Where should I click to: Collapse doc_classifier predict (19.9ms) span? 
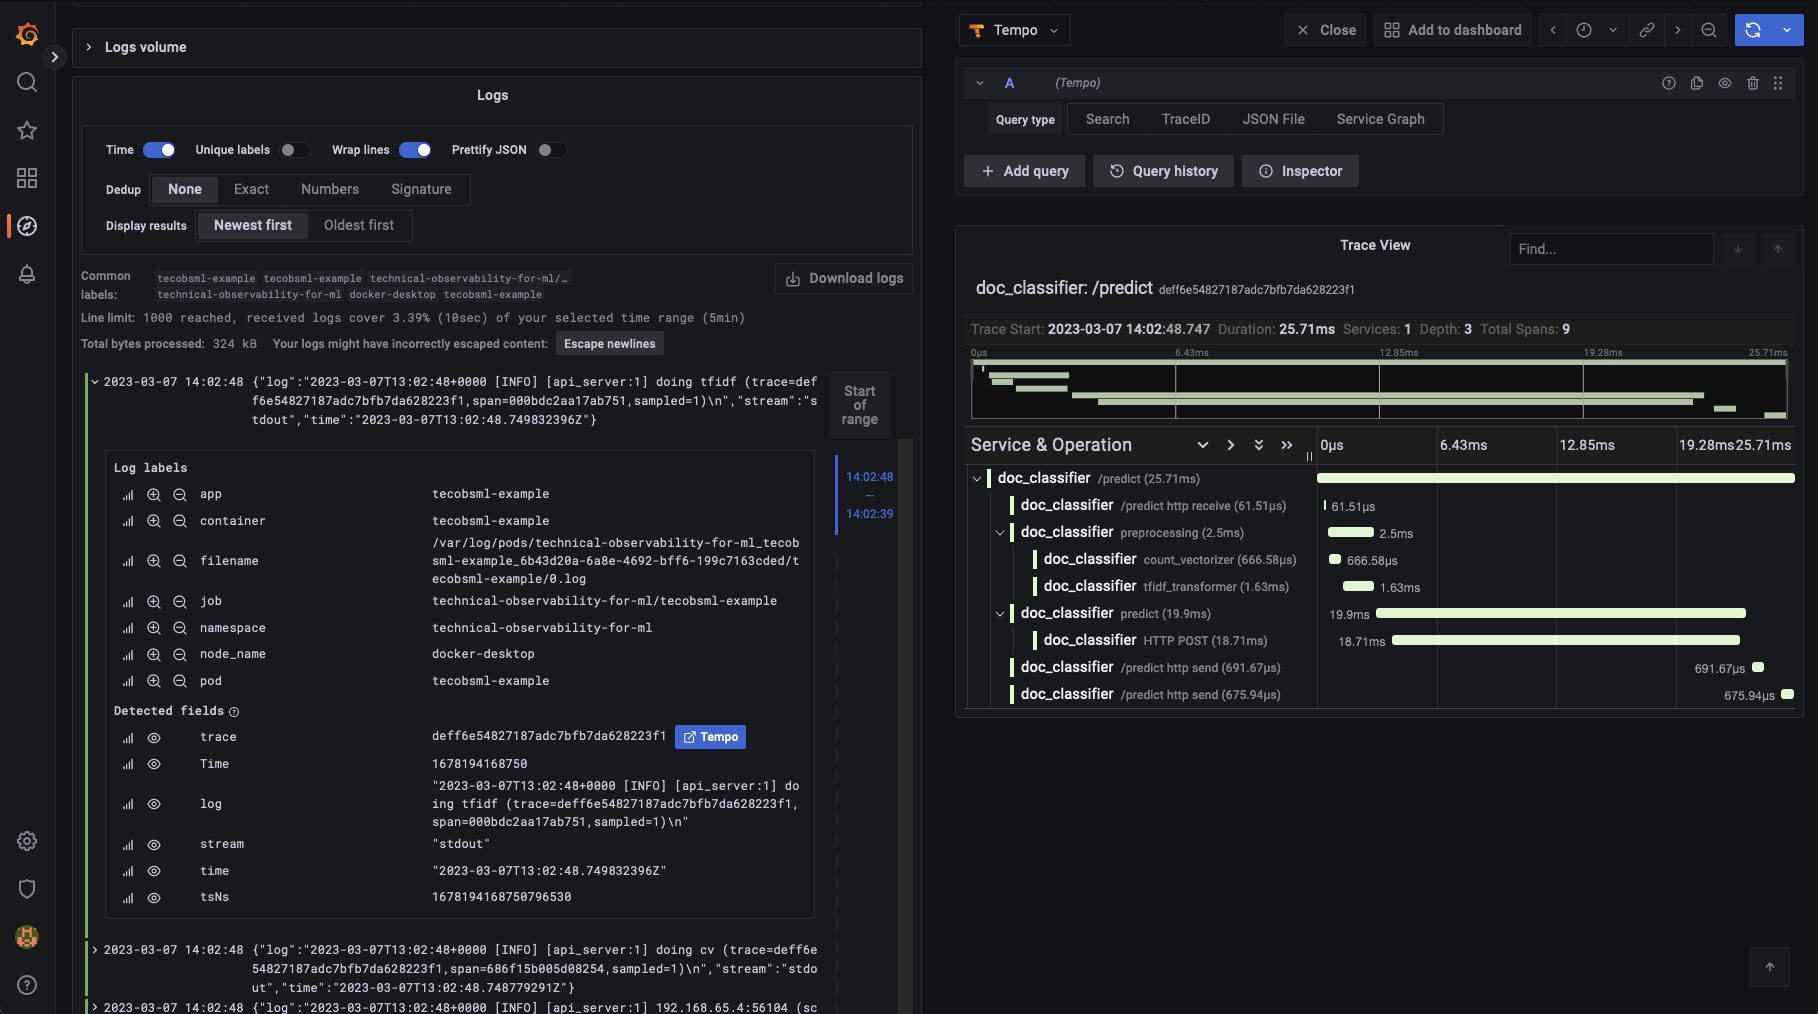(1000, 614)
